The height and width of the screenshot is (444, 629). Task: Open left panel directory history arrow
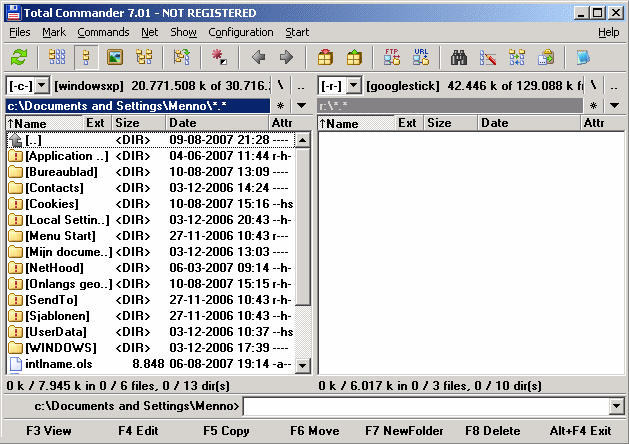[301, 106]
